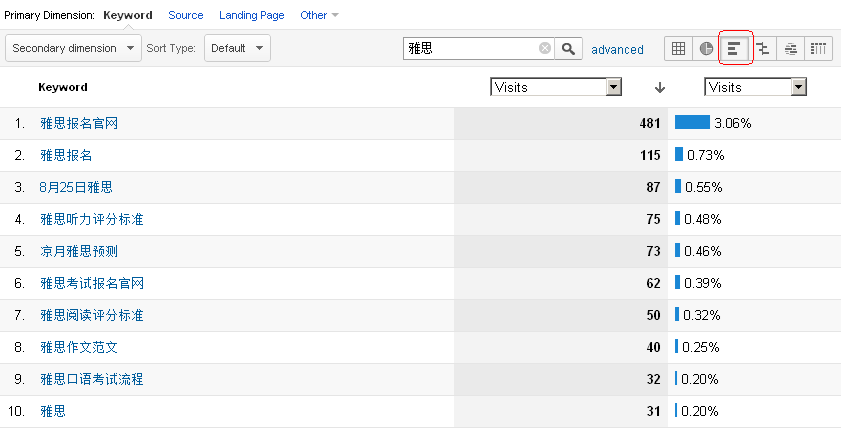Switch to comparison view icon
Image resolution: width=841 pixels, height=431 pixels.
(x=763, y=49)
